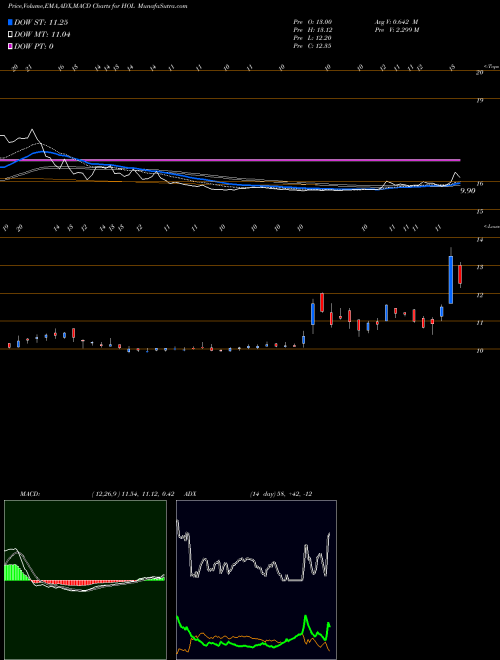
Task: Click the MACD chart thumbnail panel
Action: coord(85,580)
